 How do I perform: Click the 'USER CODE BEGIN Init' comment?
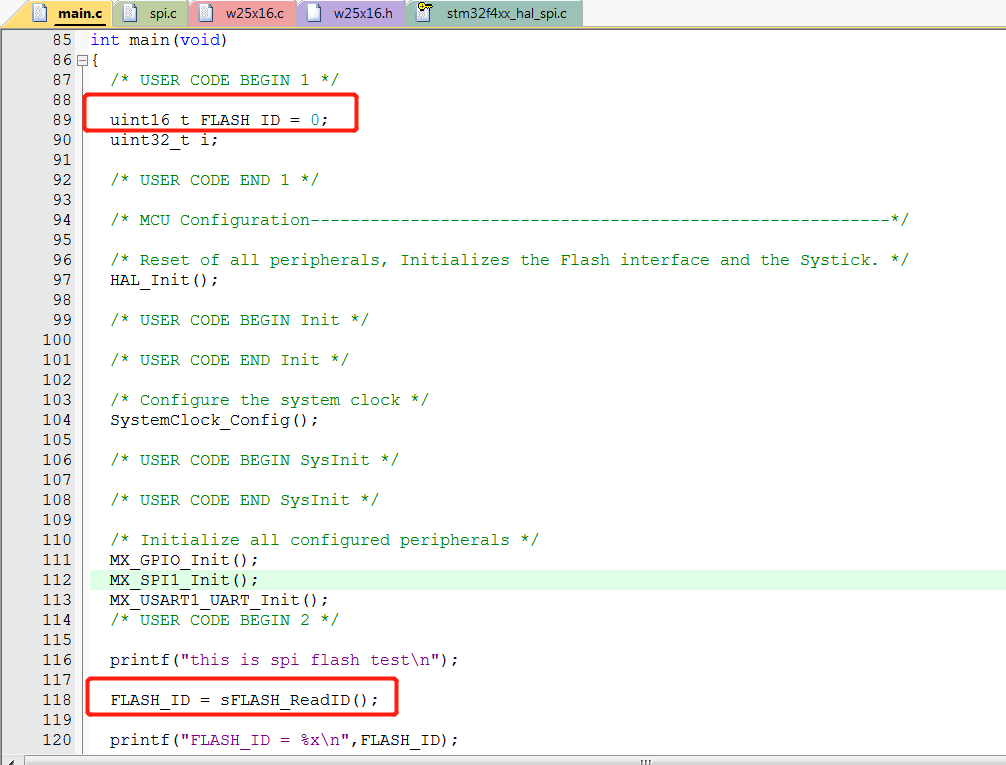click(239, 320)
